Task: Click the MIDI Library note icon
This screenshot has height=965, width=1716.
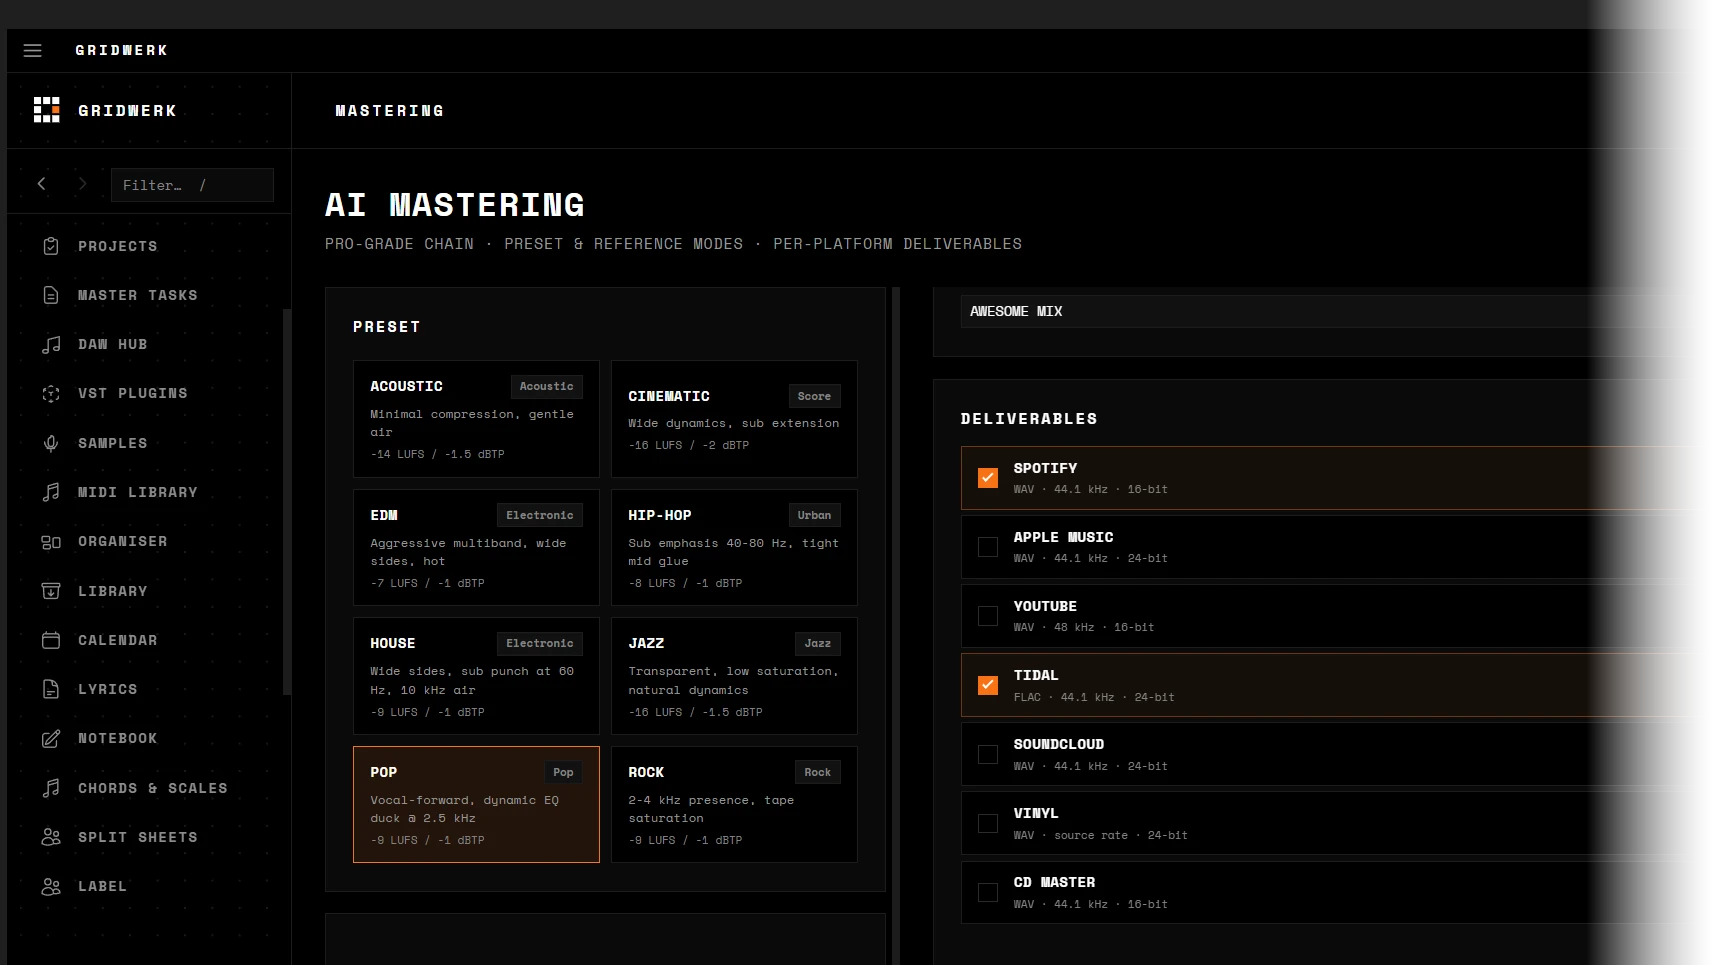Action: coord(51,492)
